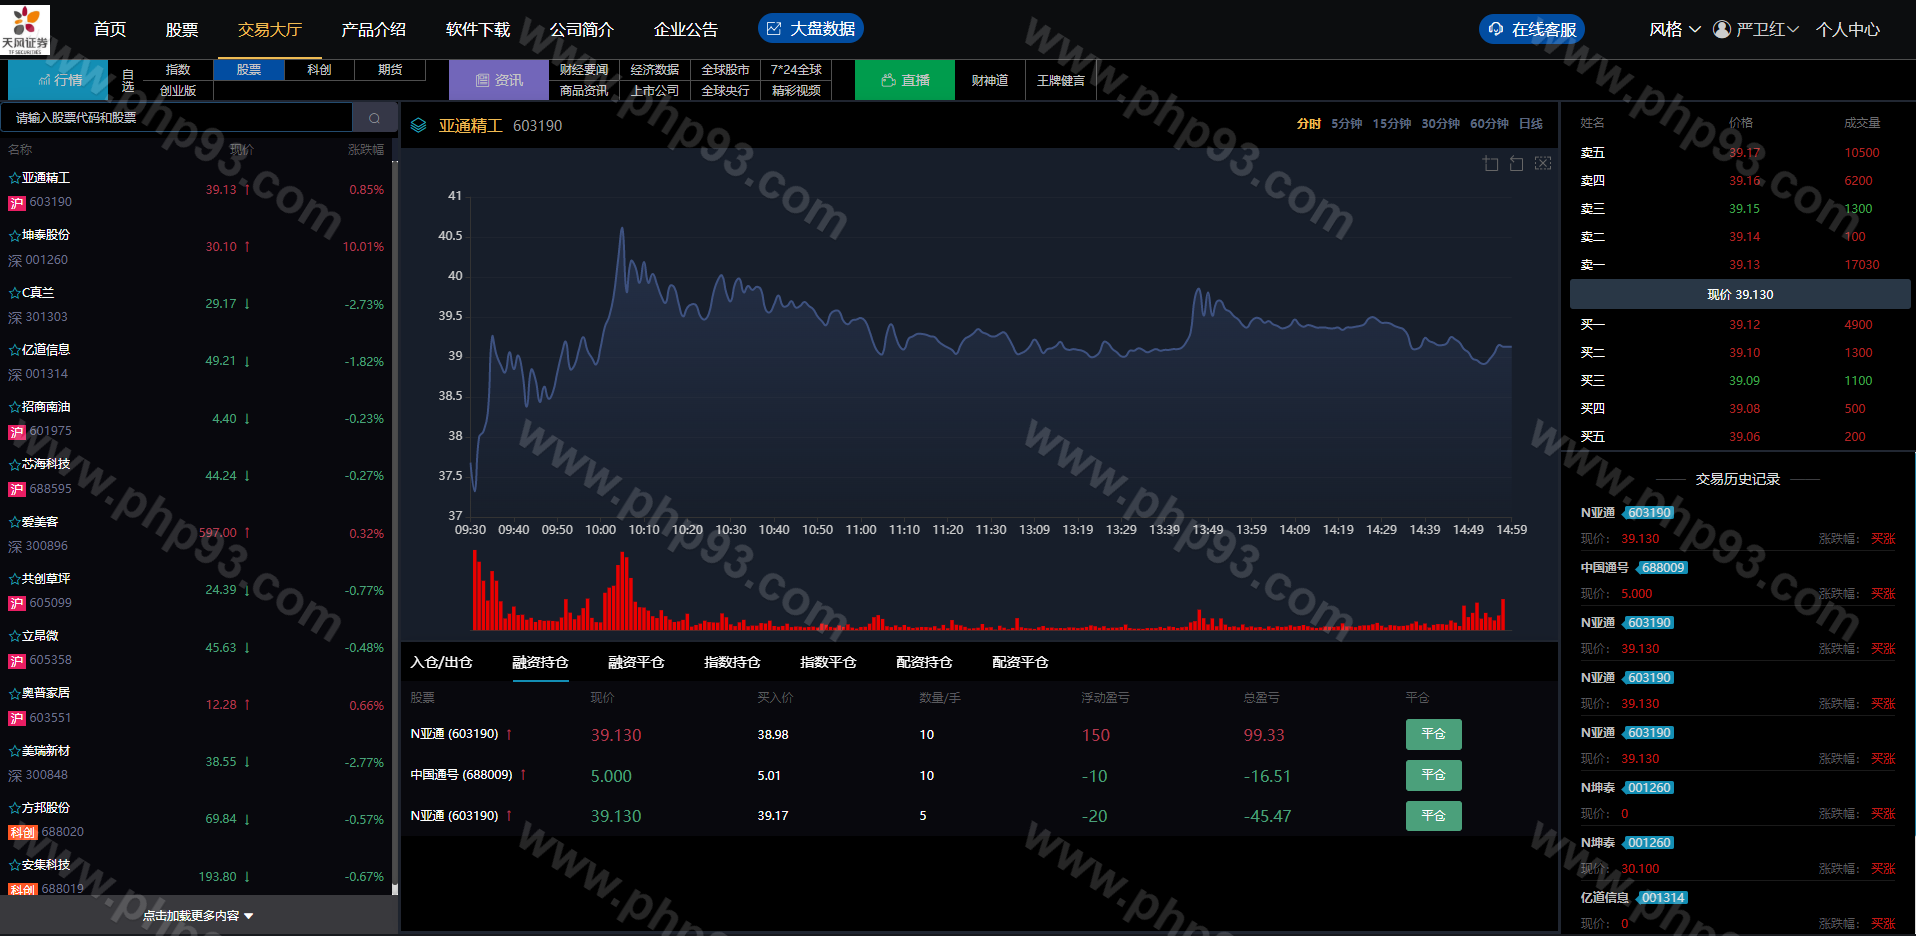1916x936 pixels.
Task: Open the 风格 style dropdown
Action: click(1674, 29)
